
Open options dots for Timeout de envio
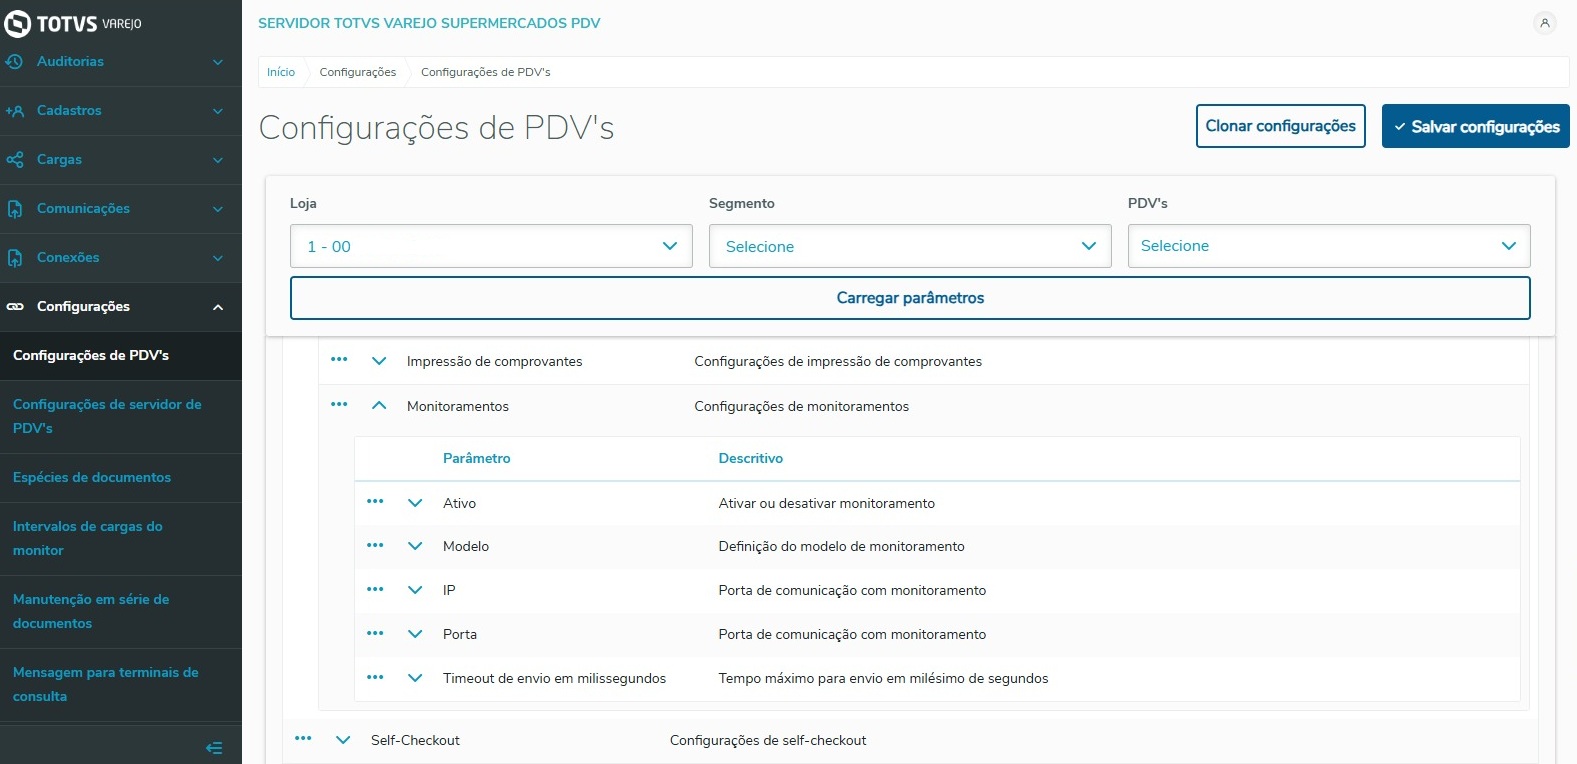tap(375, 678)
